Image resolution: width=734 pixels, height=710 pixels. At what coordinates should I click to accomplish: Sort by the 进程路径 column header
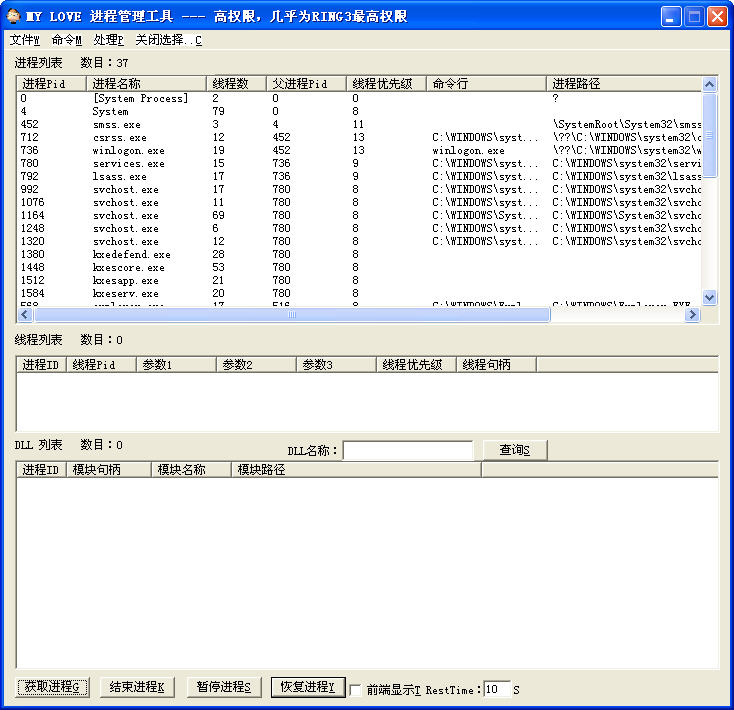(624, 84)
